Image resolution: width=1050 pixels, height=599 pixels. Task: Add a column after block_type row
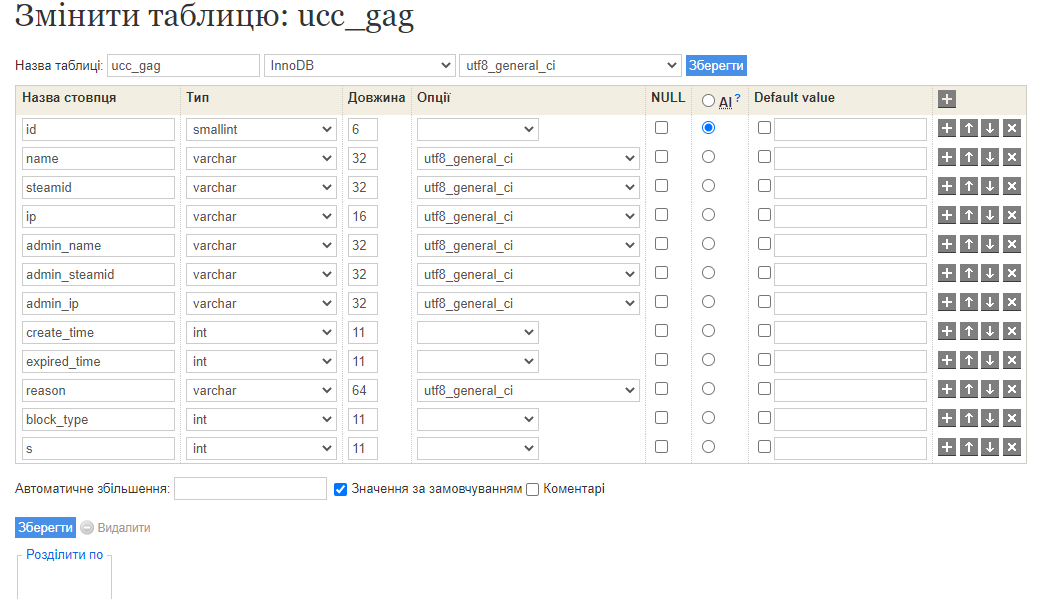[x=946, y=418]
